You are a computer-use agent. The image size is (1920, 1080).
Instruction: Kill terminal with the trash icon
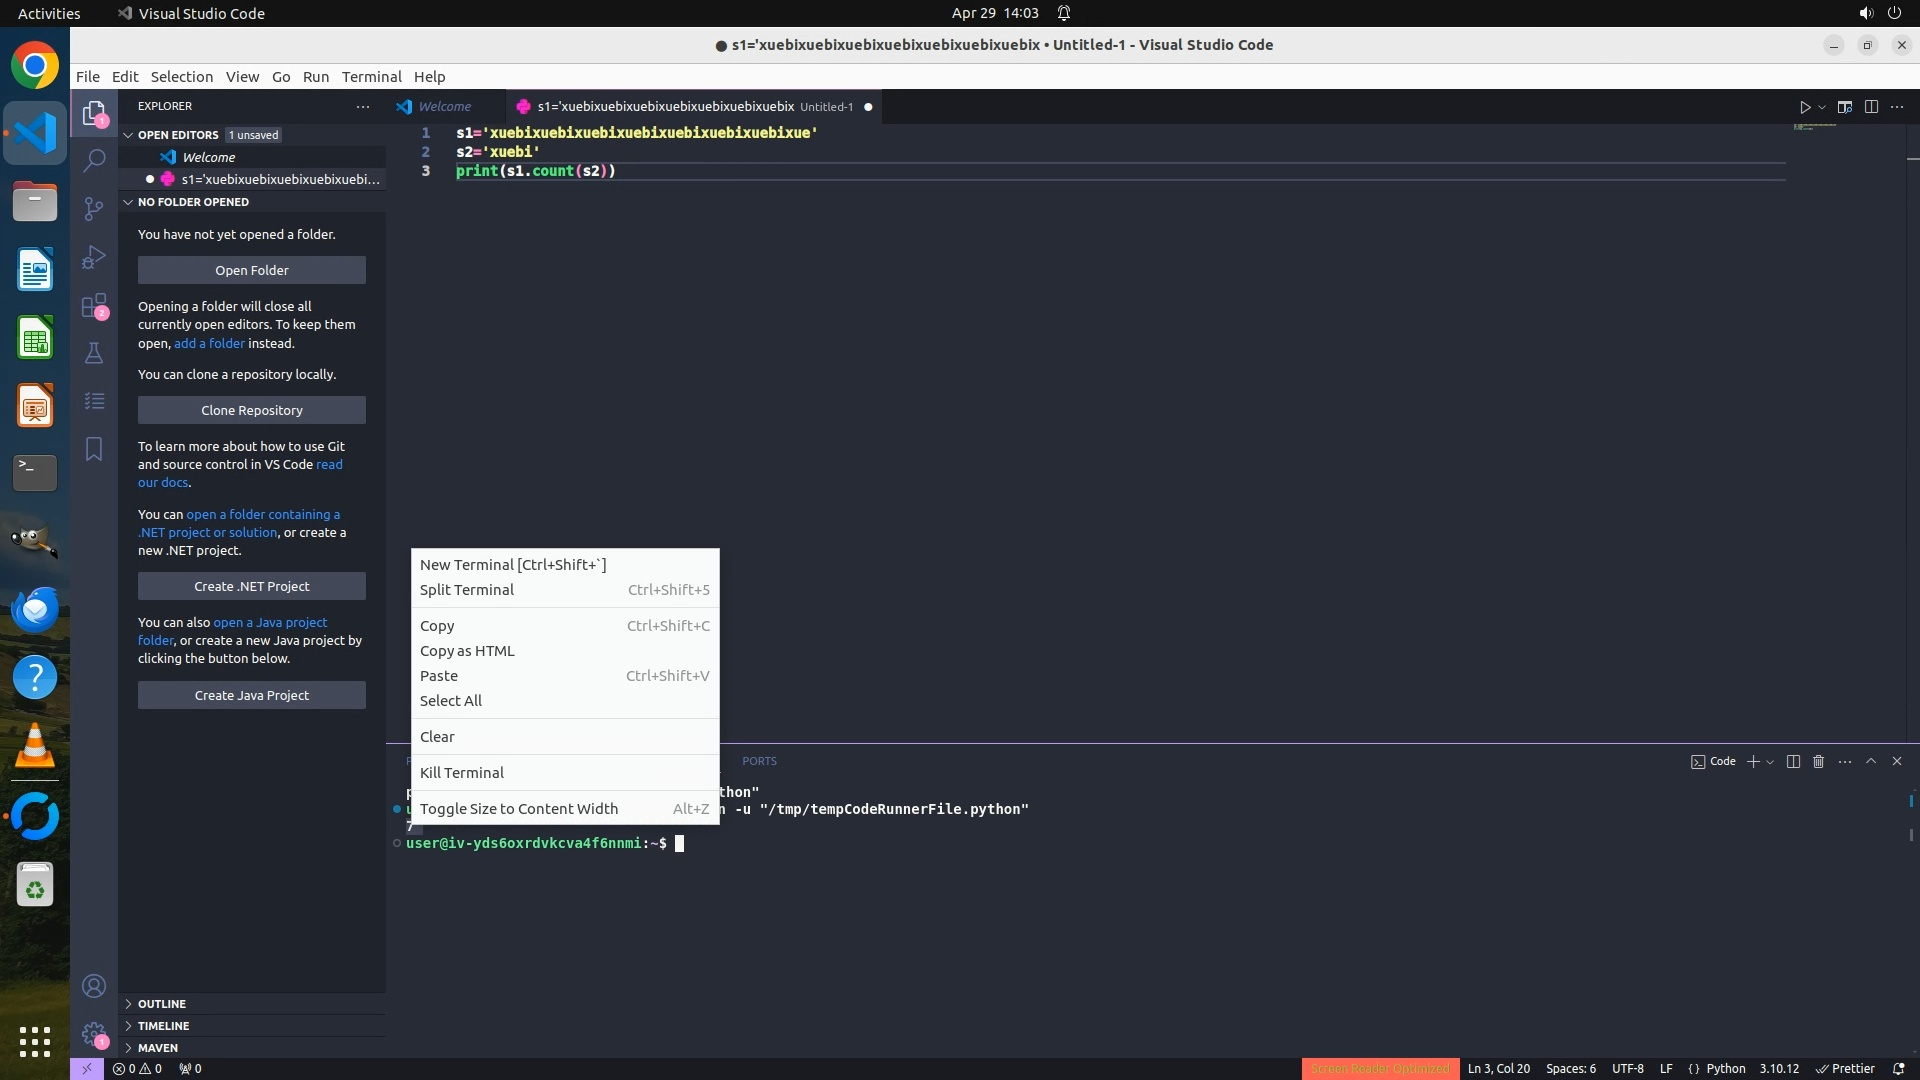(1819, 762)
